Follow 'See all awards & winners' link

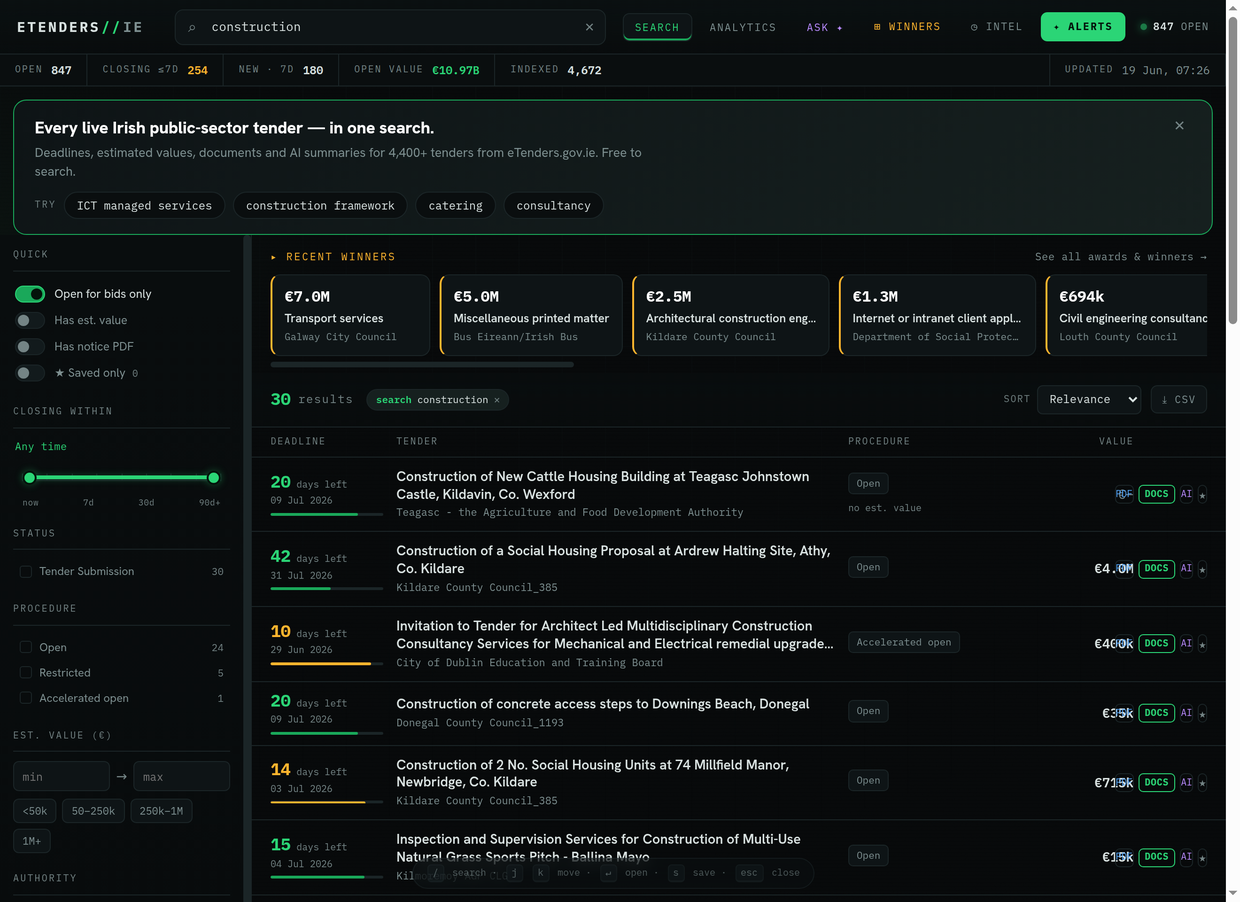[1121, 257]
